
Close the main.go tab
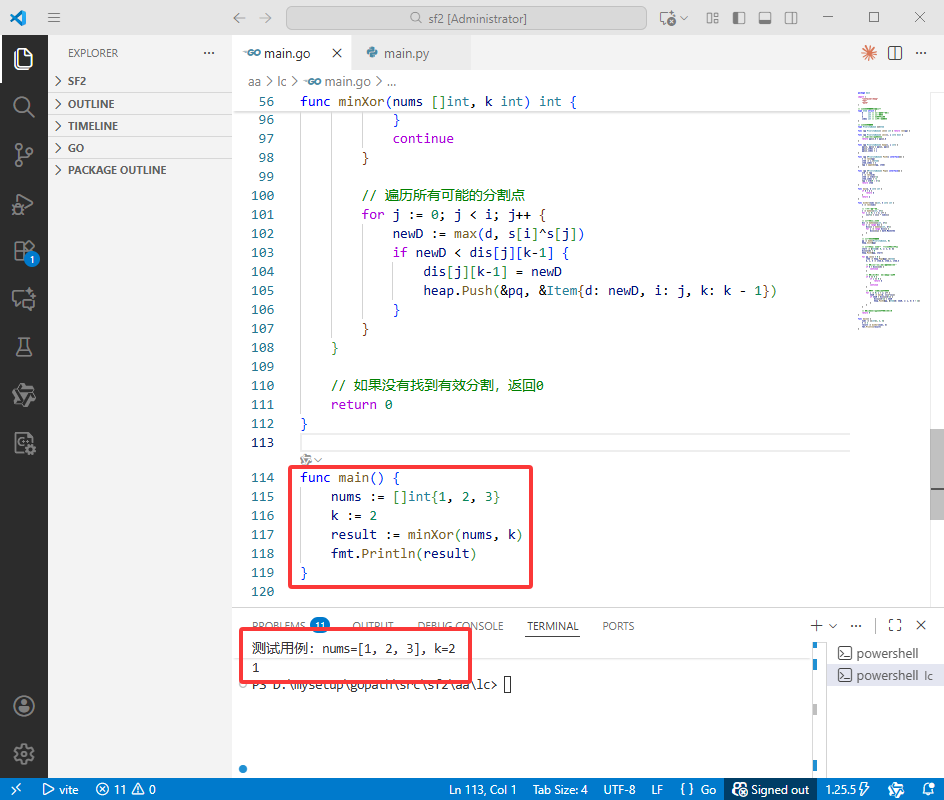[337, 53]
